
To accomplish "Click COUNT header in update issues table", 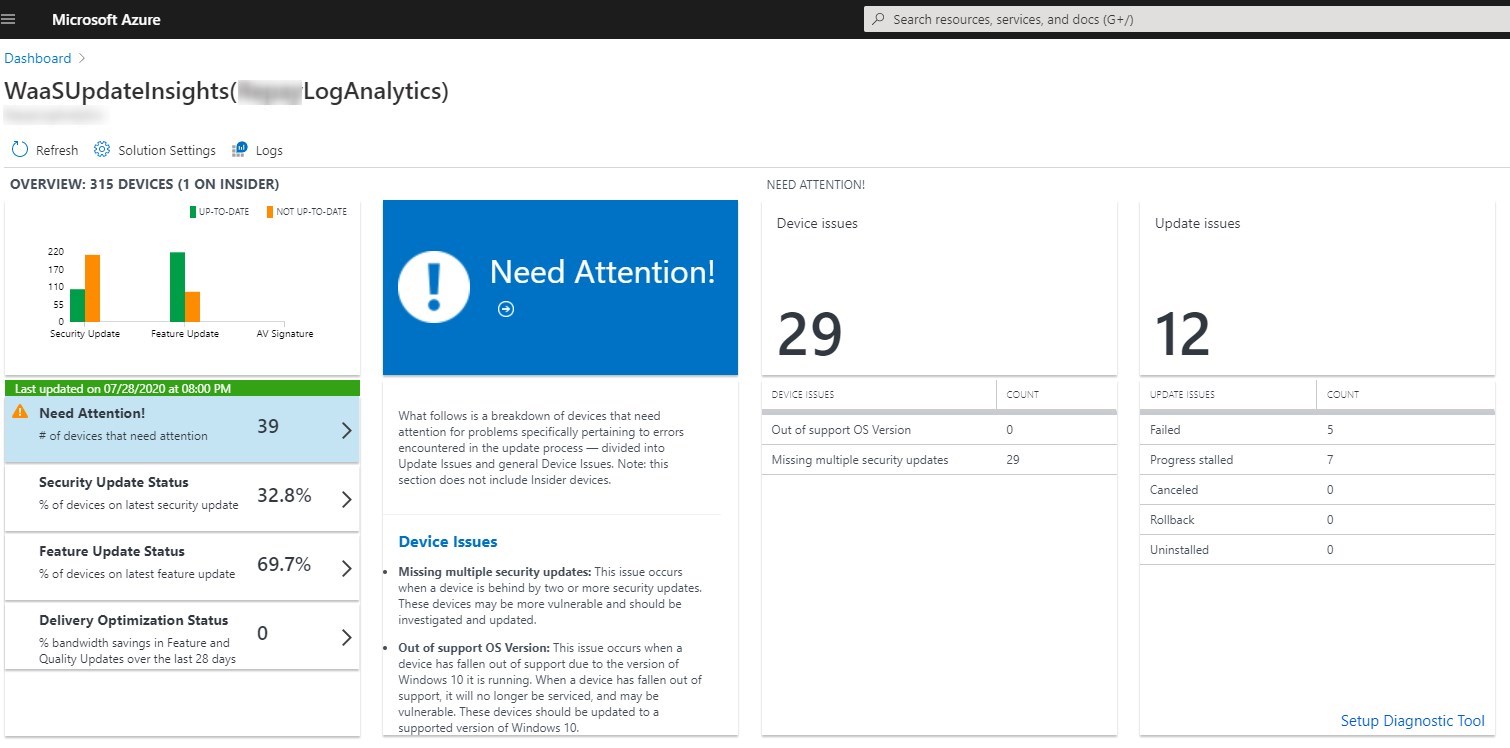I will tap(1342, 394).
